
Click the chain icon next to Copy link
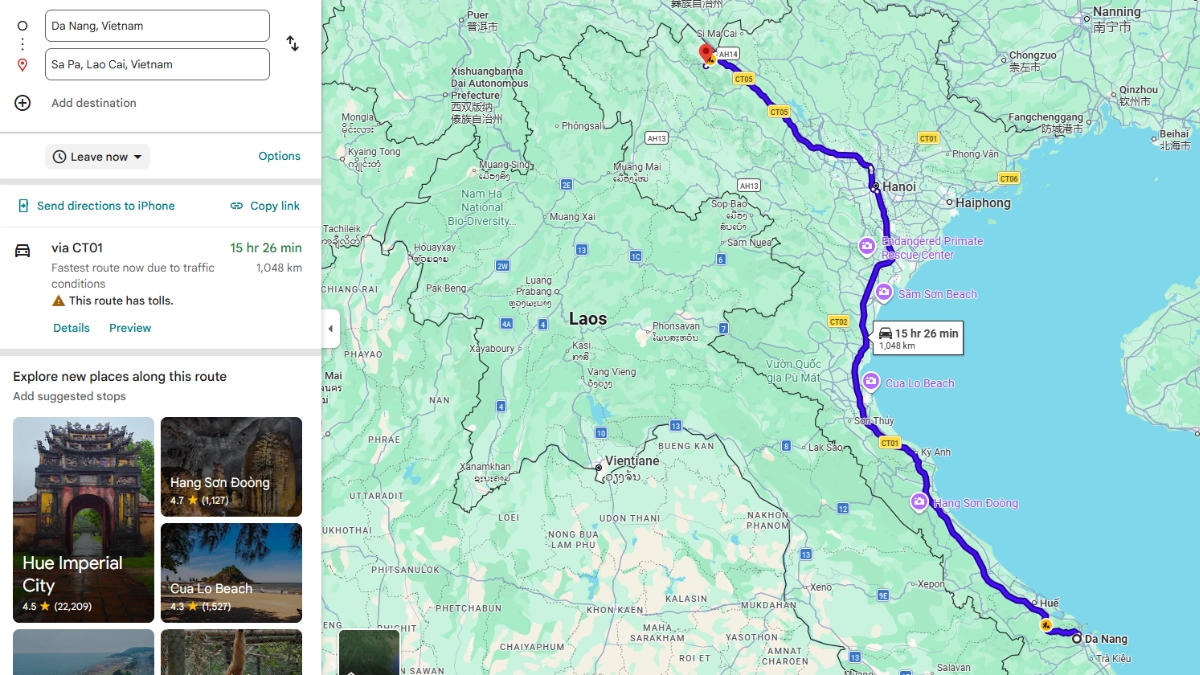pyautogui.click(x=235, y=206)
